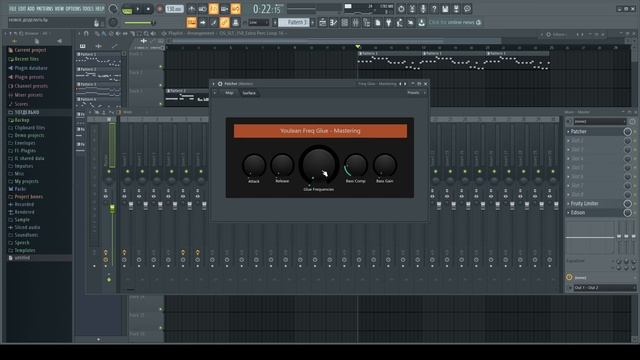Open the piano roll view icon

333,22
